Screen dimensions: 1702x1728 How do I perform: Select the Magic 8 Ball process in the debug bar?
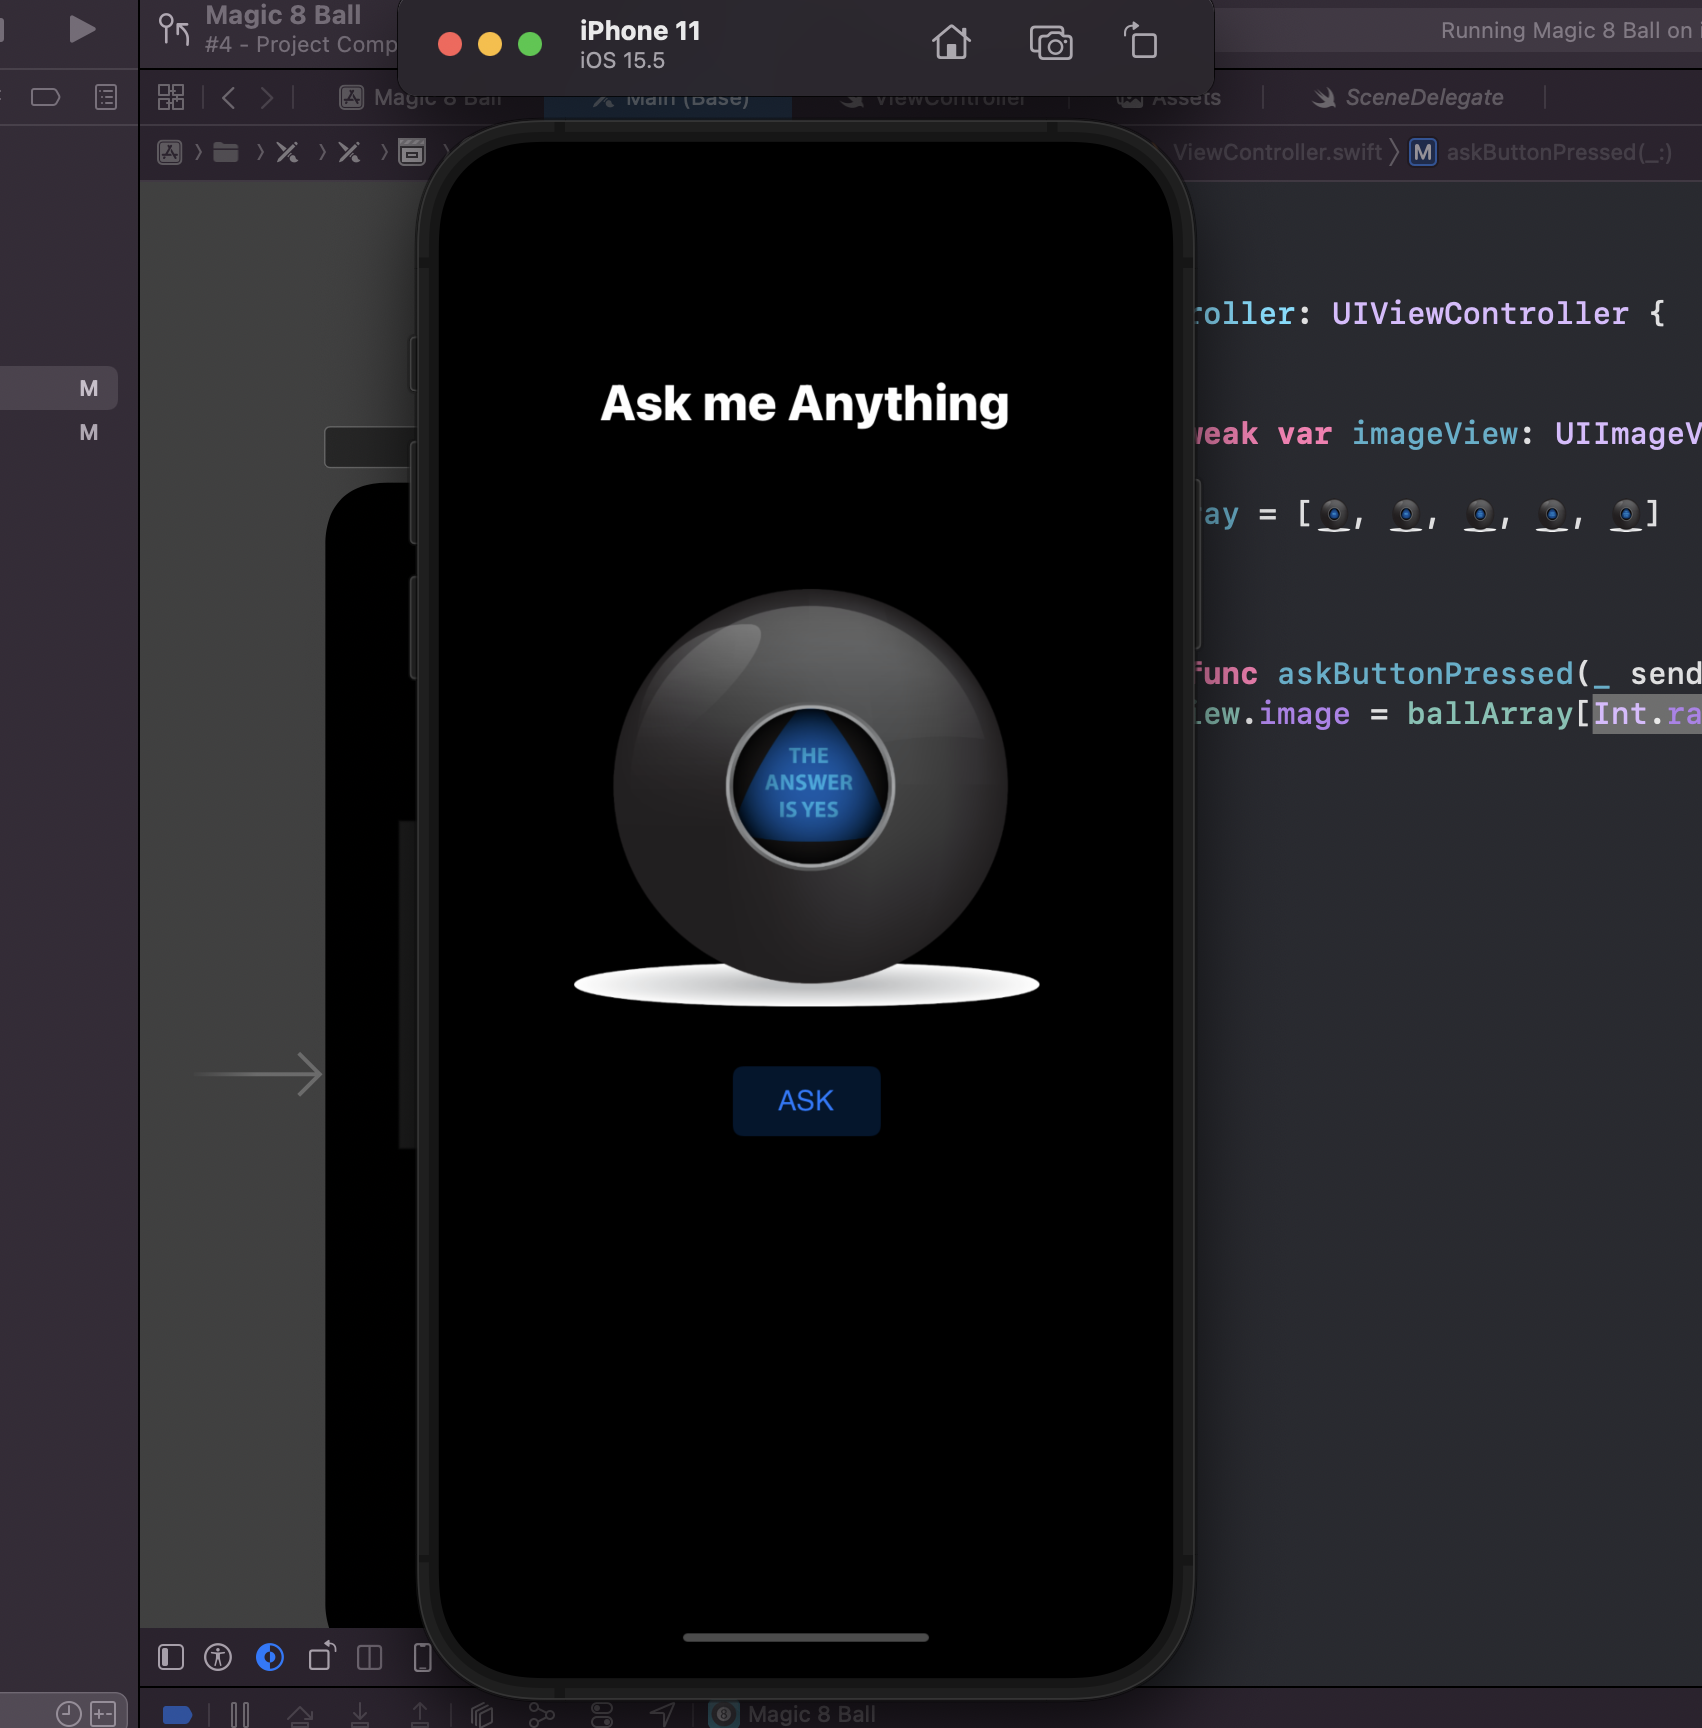click(x=793, y=1714)
